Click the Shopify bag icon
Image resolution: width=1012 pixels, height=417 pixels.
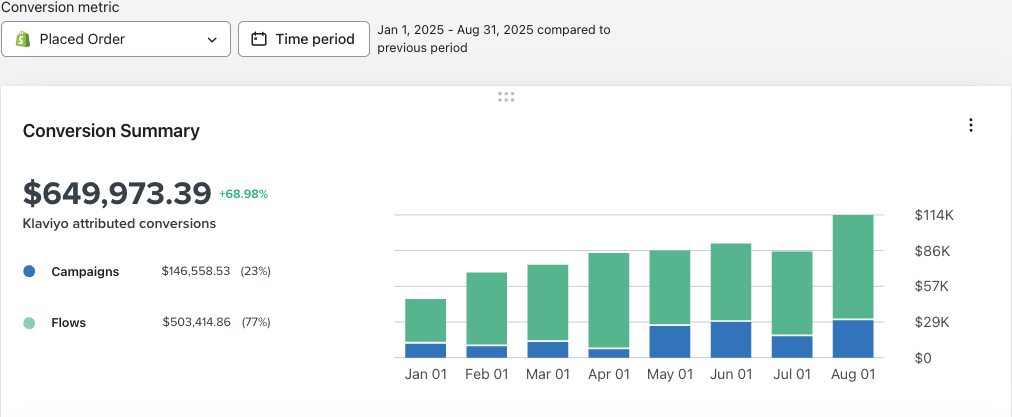(23, 39)
